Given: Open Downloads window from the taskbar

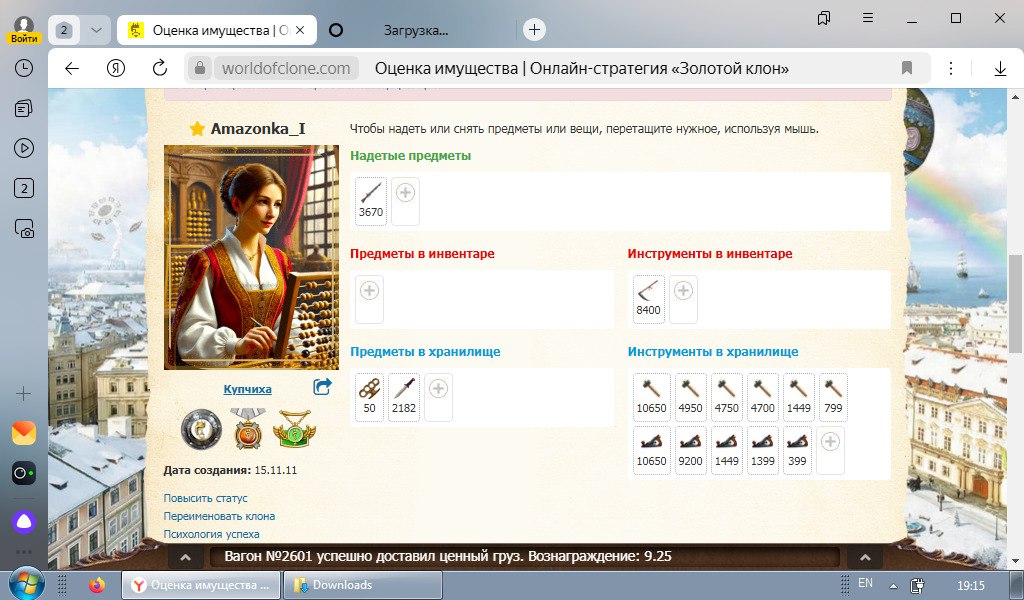Looking at the screenshot, I should (x=342, y=585).
